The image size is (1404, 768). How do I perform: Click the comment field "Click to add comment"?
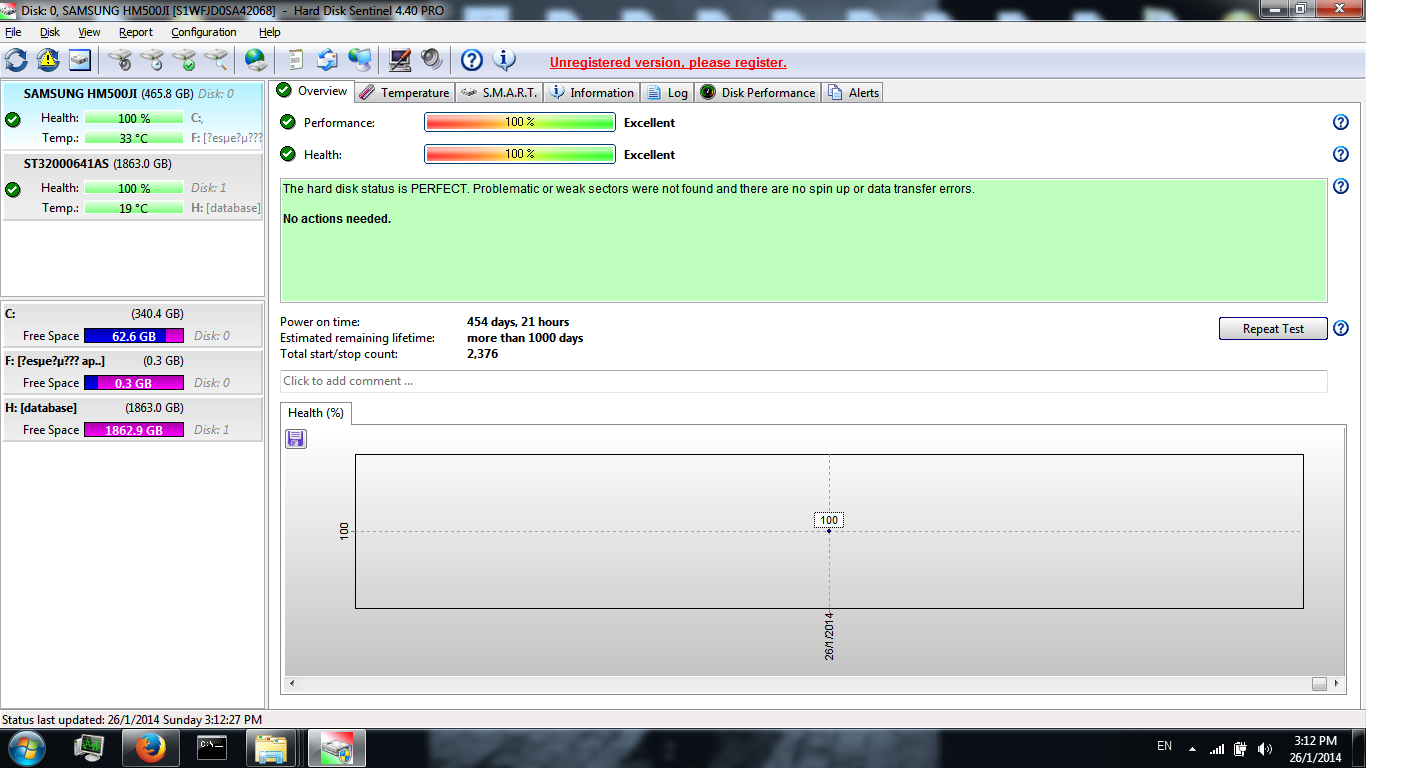tap(804, 381)
